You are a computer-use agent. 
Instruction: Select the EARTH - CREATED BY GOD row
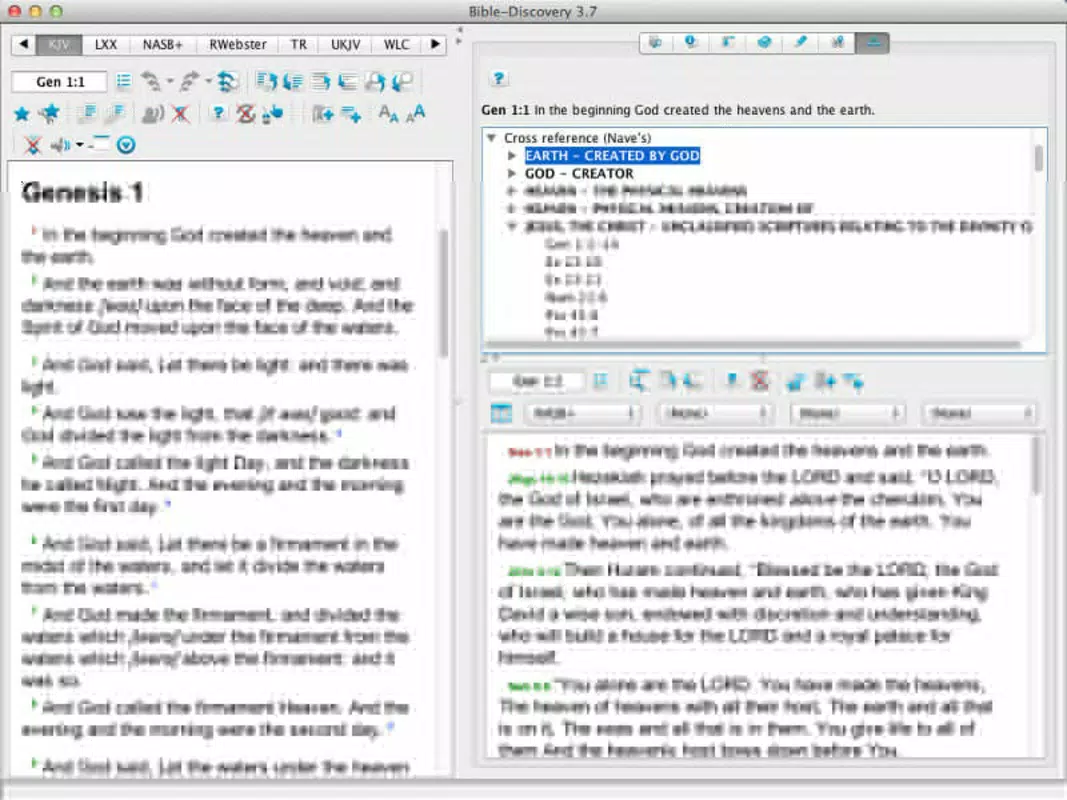[612, 156]
